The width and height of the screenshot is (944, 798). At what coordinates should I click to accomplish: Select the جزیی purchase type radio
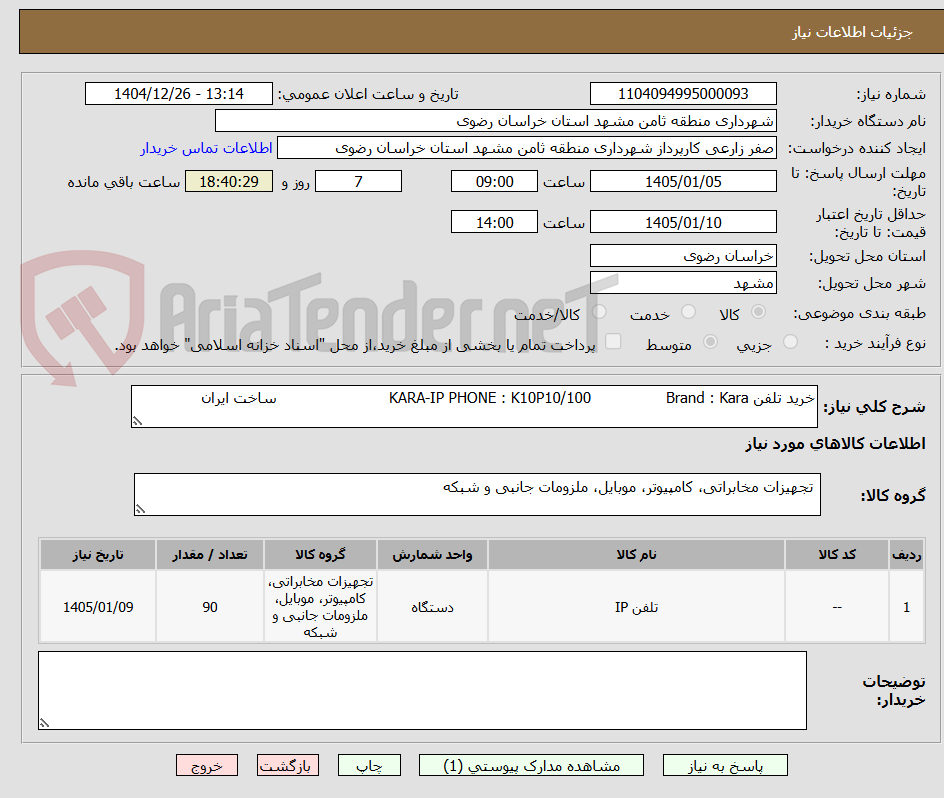click(x=790, y=342)
